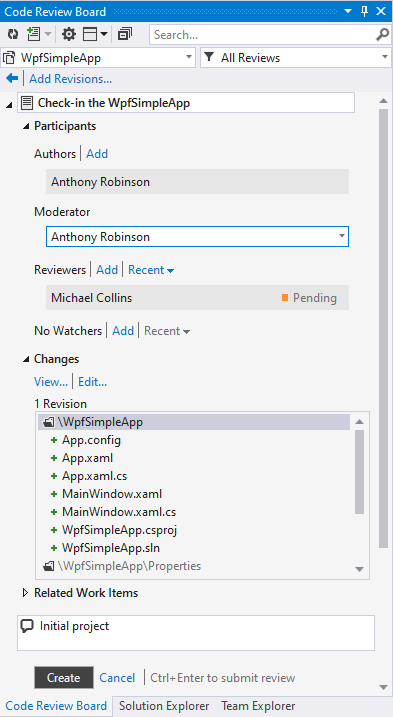Click the main panel scroll down arrow
This screenshot has height=717, width=393.
click(x=384, y=687)
